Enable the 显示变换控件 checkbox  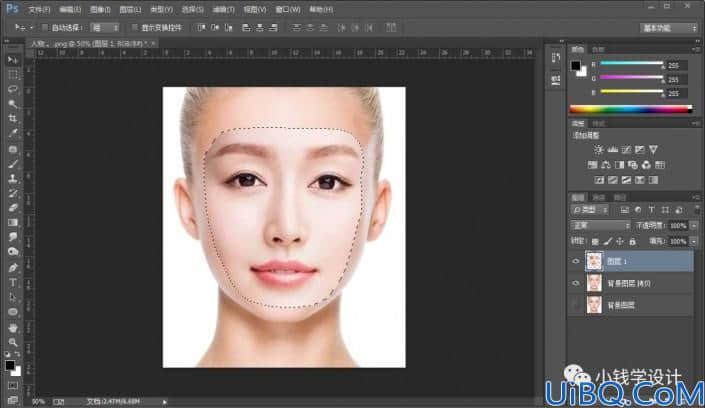(134, 28)
